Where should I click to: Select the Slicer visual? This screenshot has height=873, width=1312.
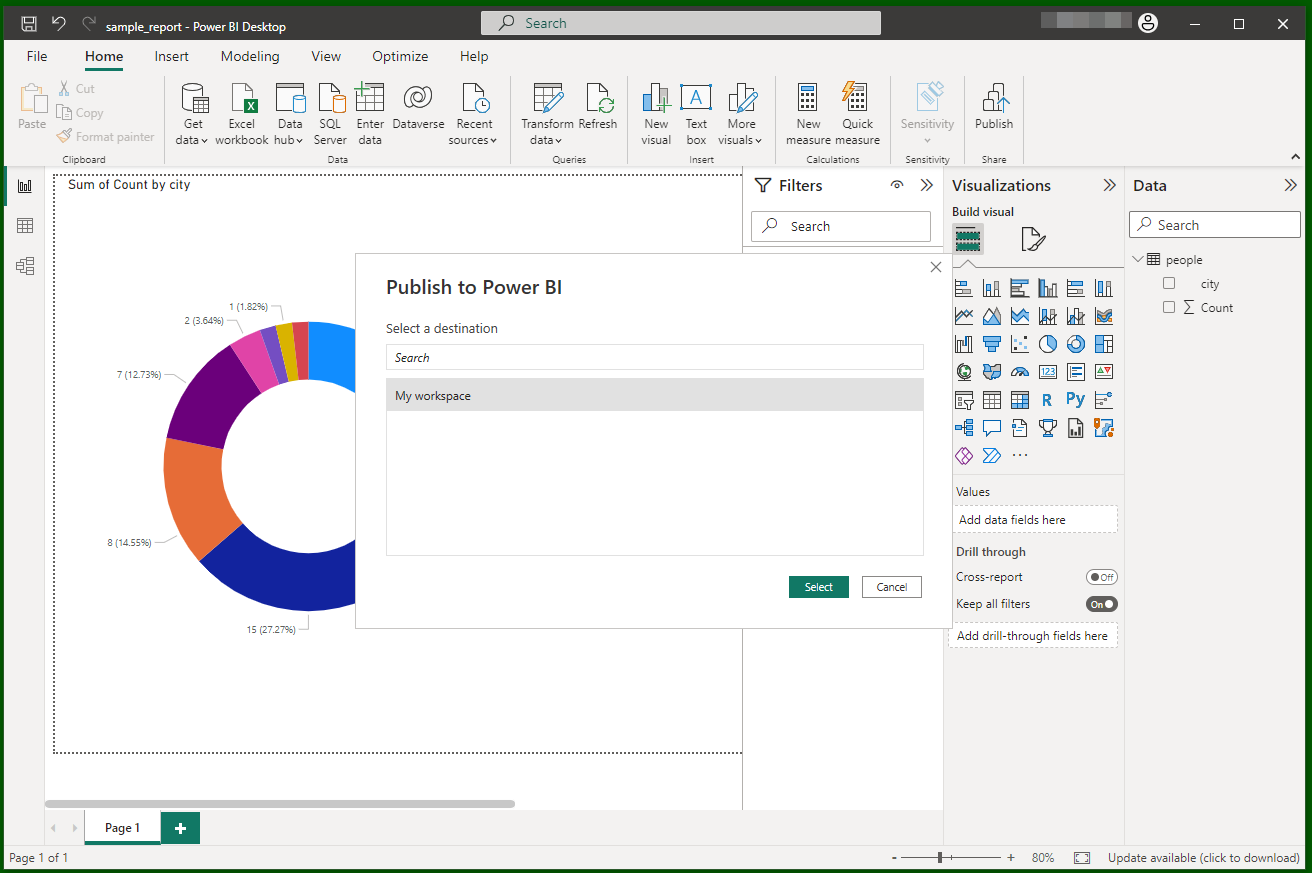(964, 400)
